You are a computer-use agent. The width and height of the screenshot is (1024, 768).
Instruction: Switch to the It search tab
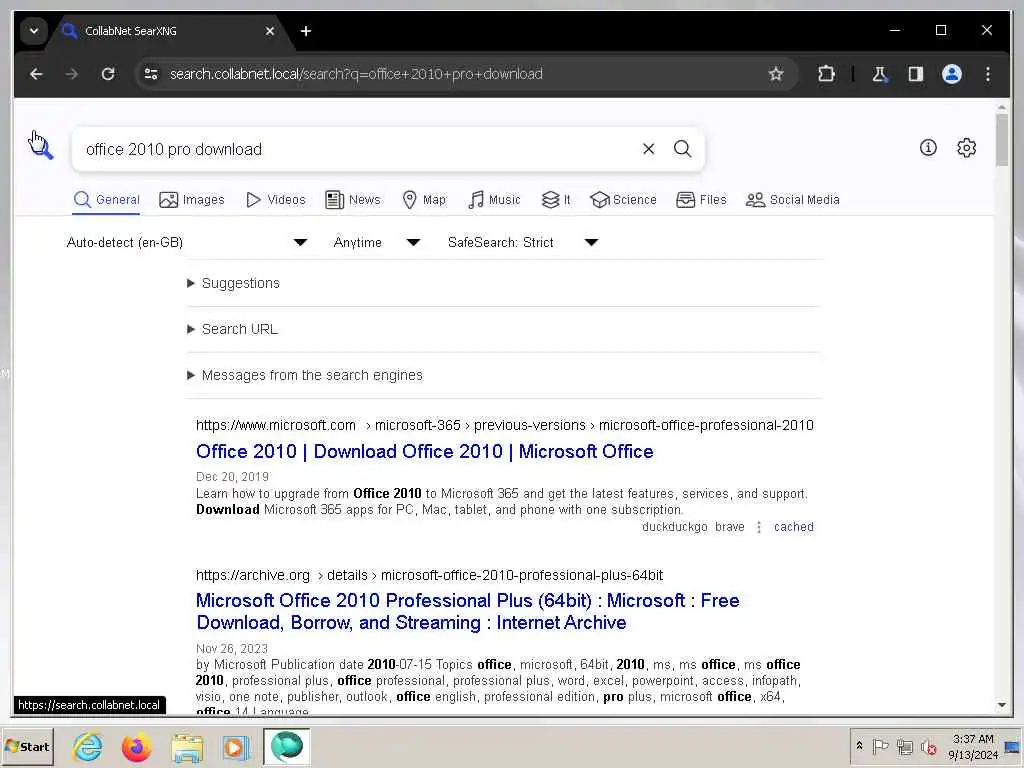pos(556,200)
